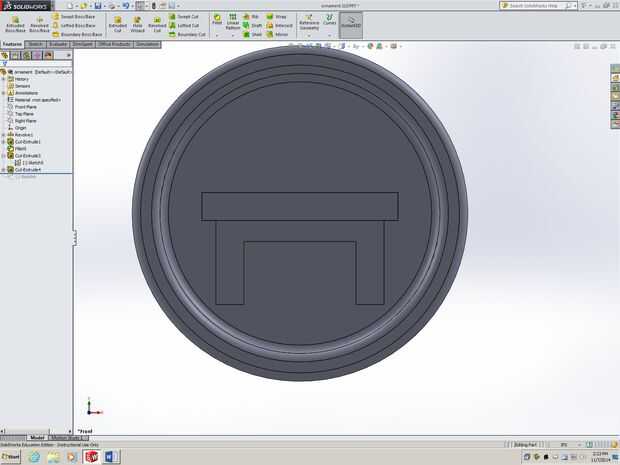Select the Draft feature
Image resolution: width=620 pixels, height=465 pixels.
pyautogui.click(x=252, y=25)
